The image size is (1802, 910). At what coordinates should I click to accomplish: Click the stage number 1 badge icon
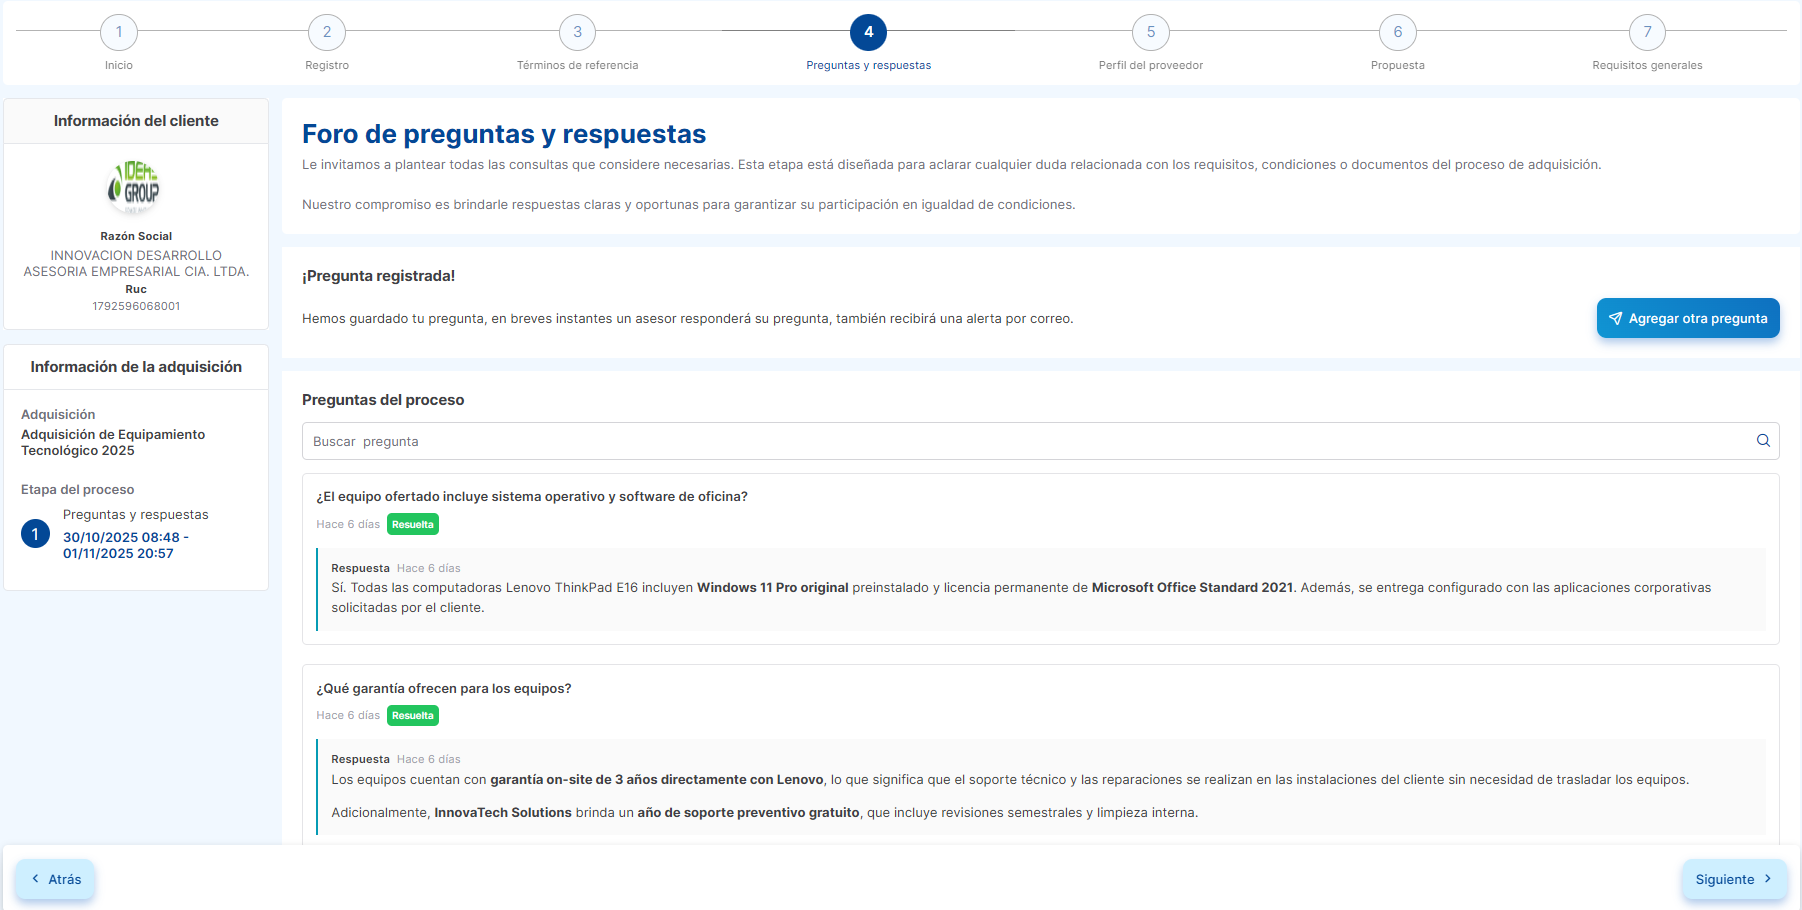(35, 534)
